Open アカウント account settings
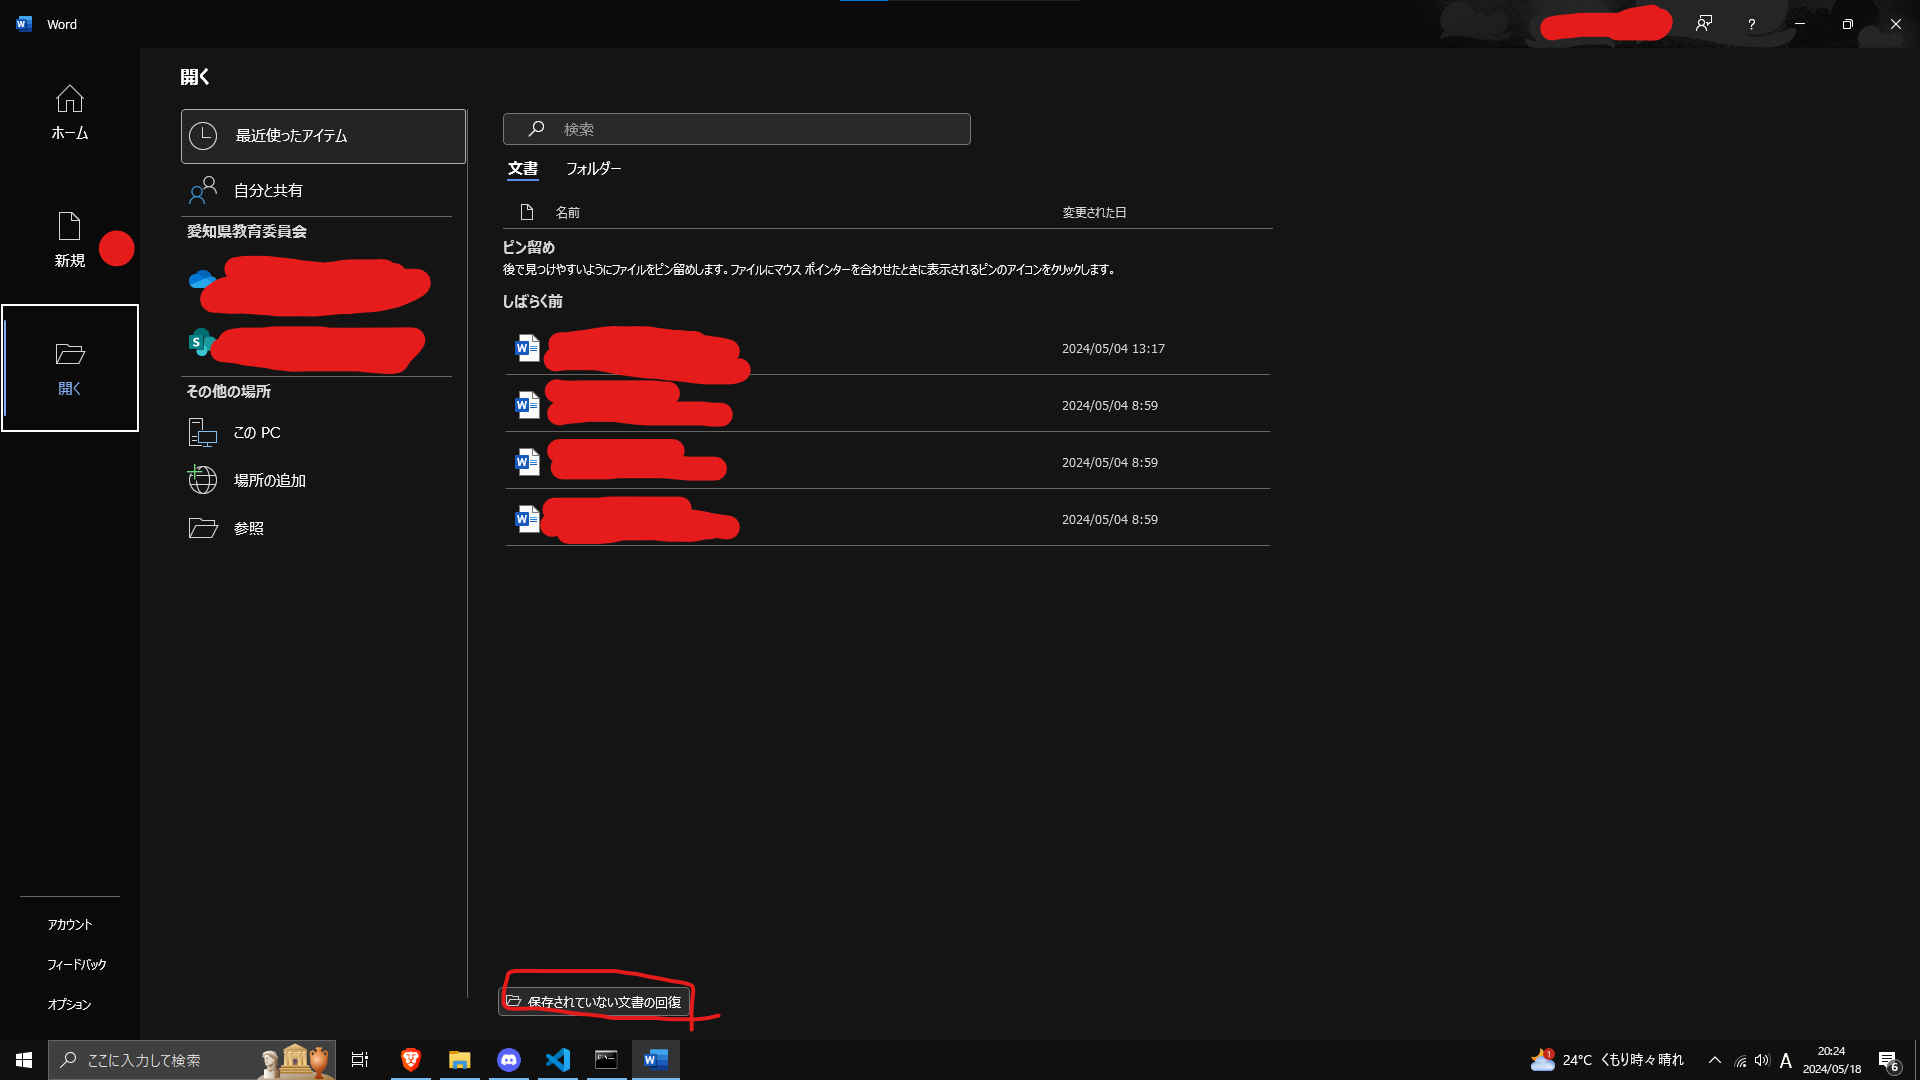Screen dimensions: 1920x1080 pyautogui.click(x=69, y=925)
